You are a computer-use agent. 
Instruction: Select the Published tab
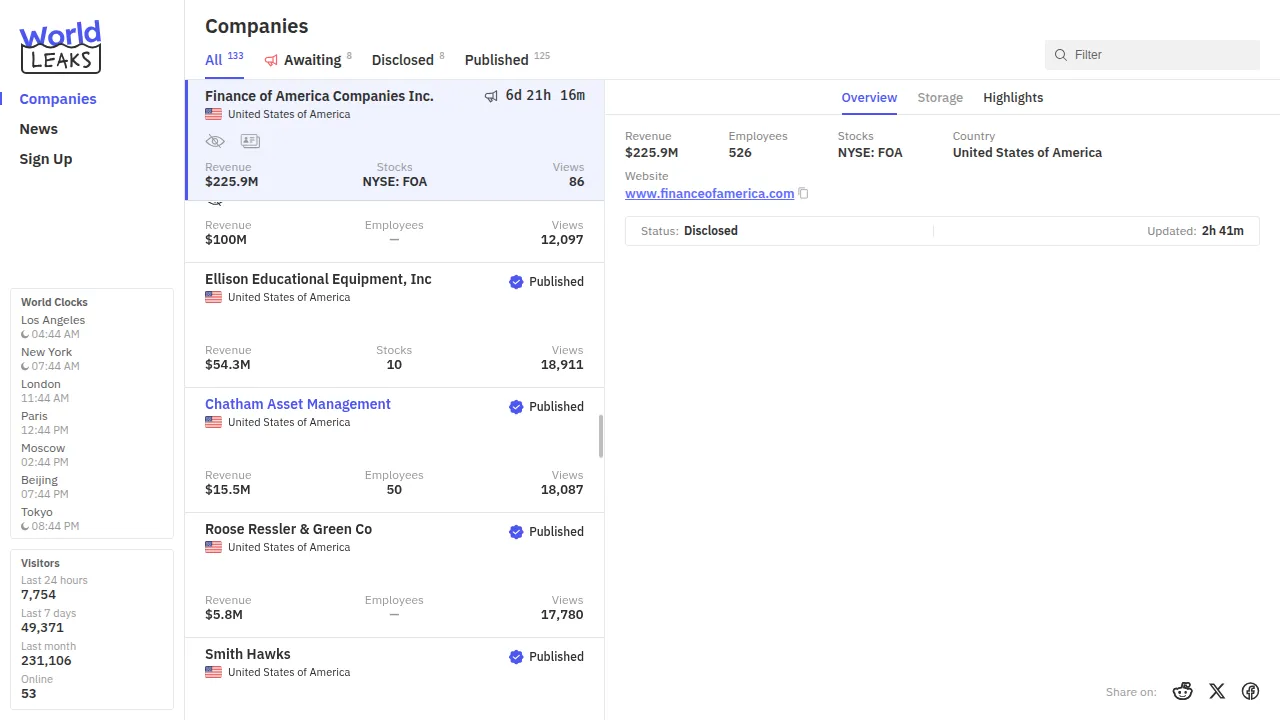point(496,60)
